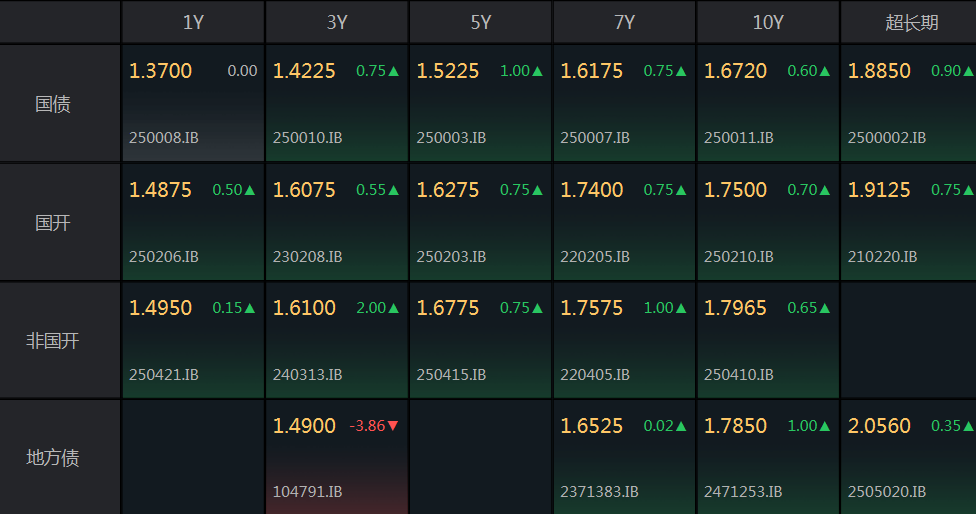Select the 超长期 column header
This screenshot has height=514, width=976.
coord(911,22)
